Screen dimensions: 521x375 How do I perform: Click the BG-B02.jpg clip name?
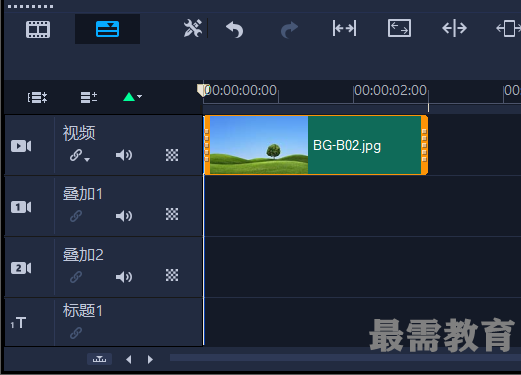coord(347,146)
